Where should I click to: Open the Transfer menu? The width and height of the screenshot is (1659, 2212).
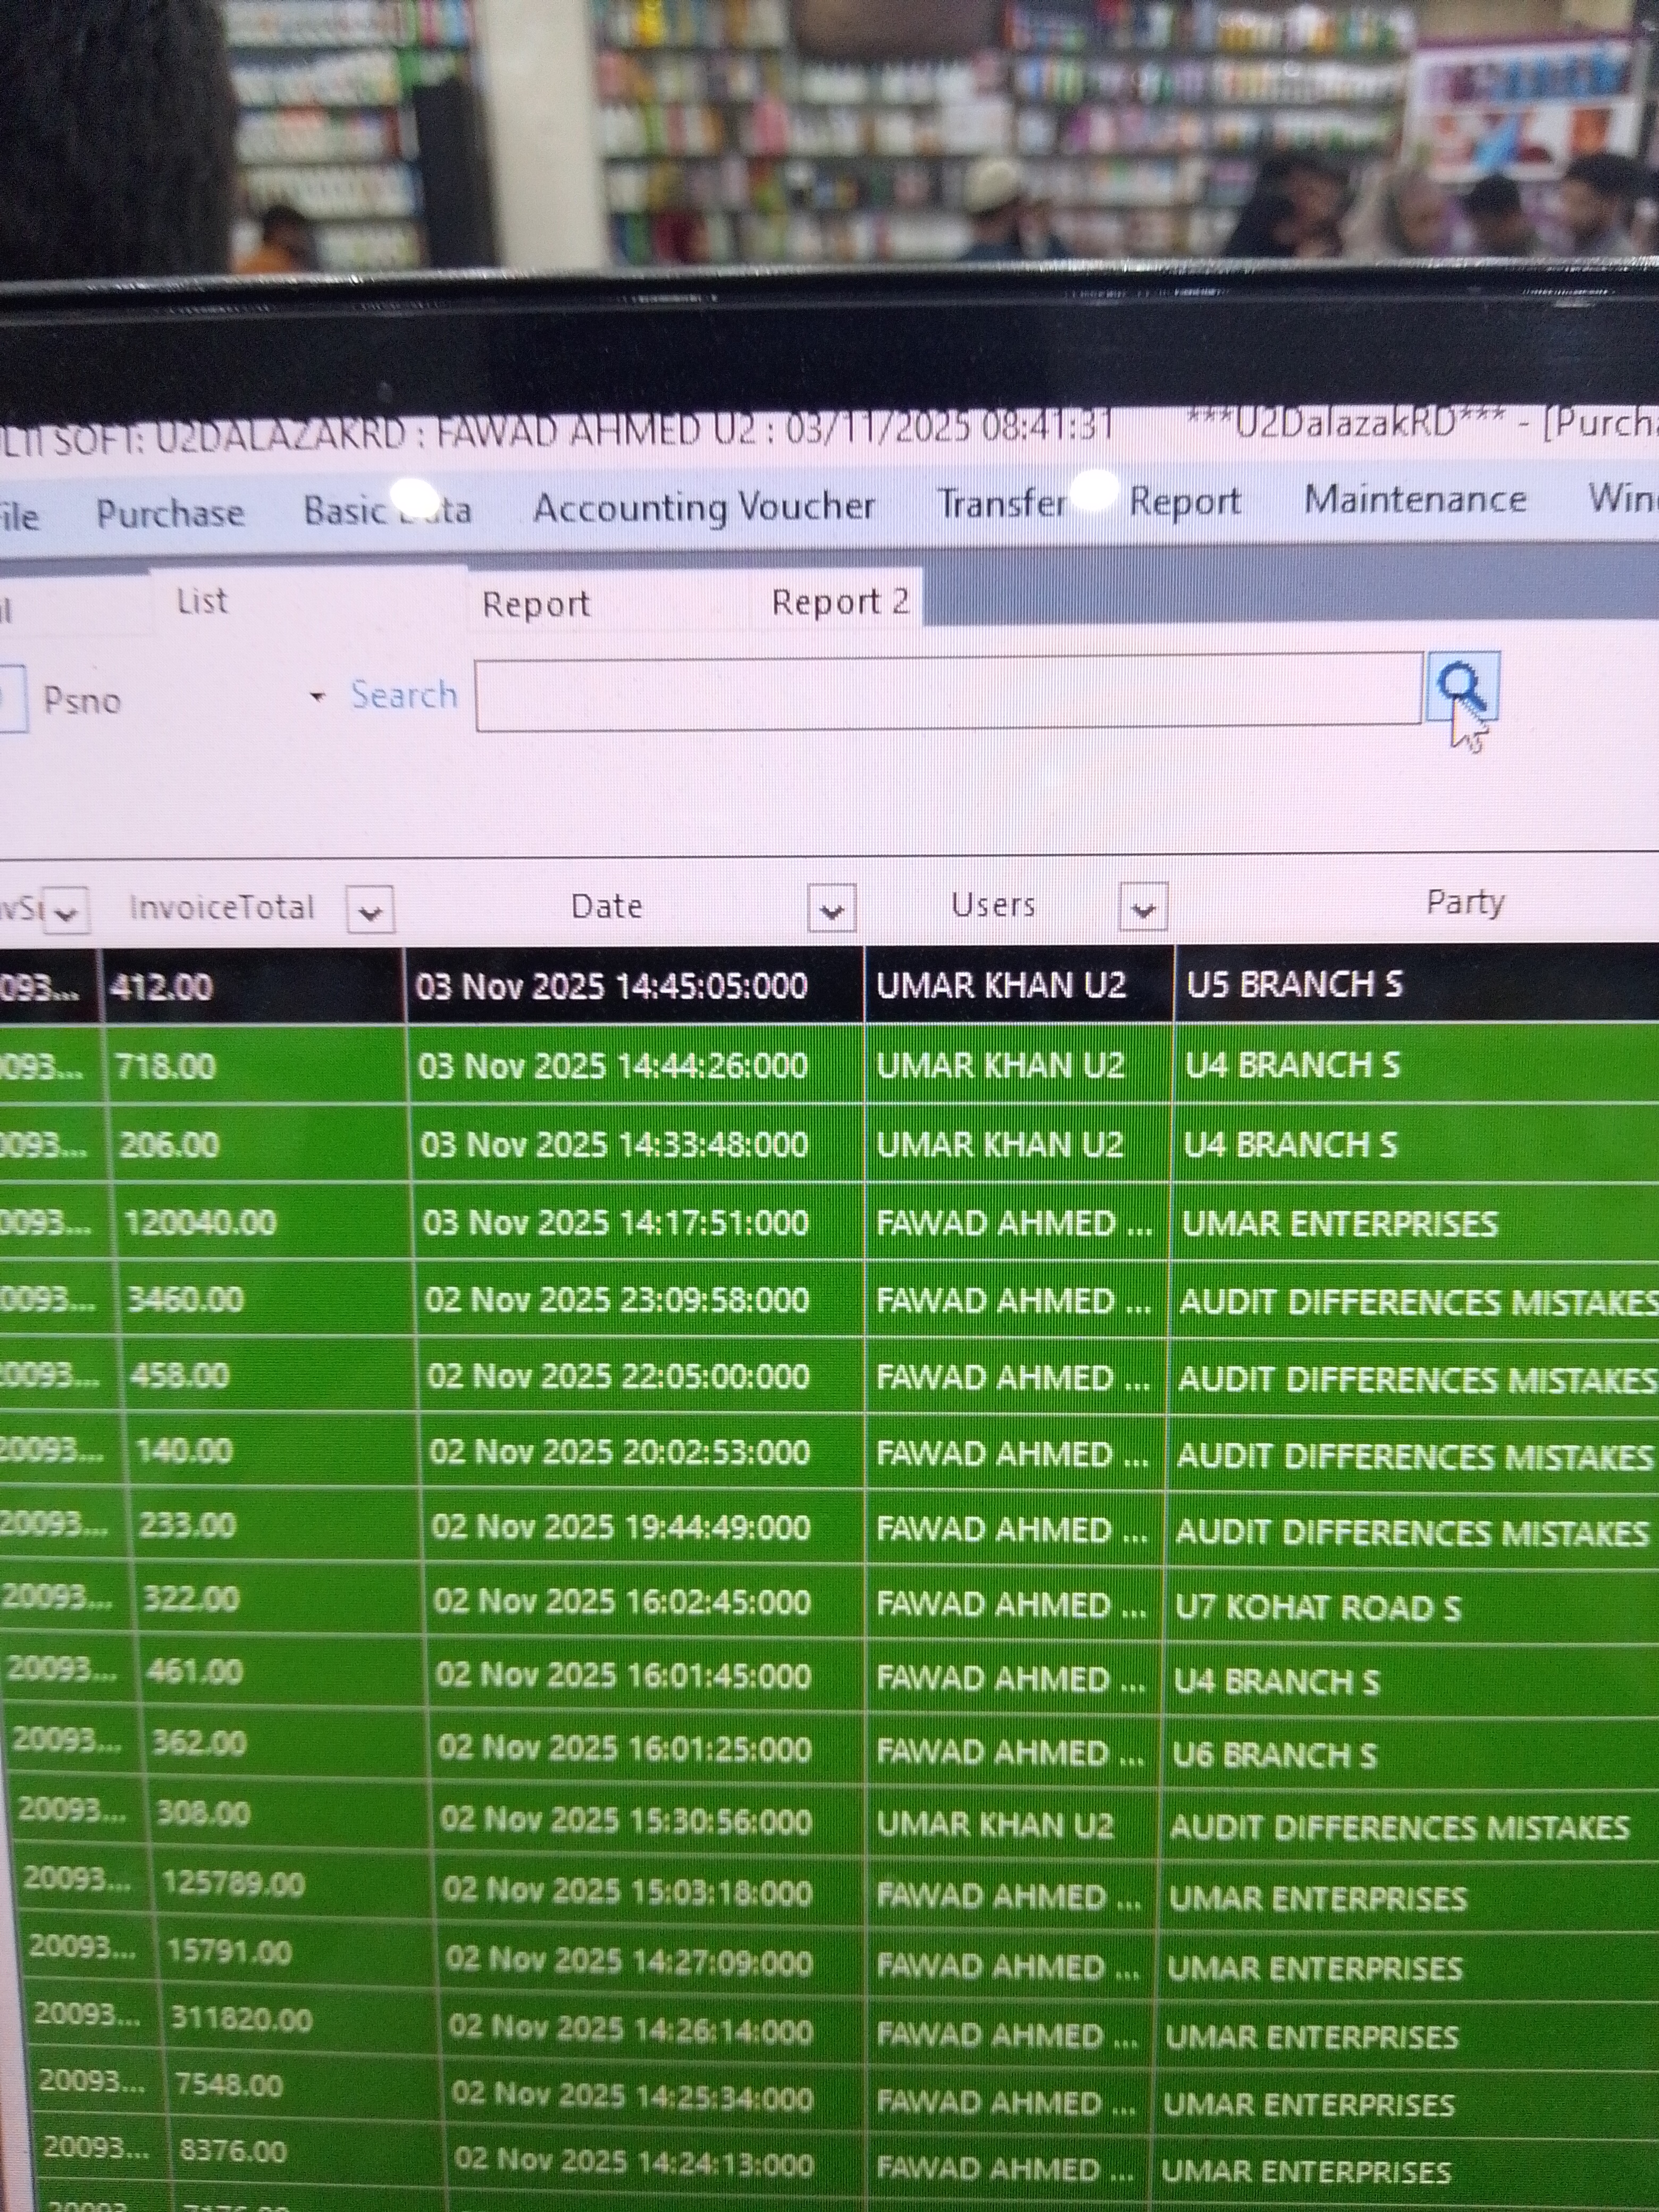(1002, 502)
